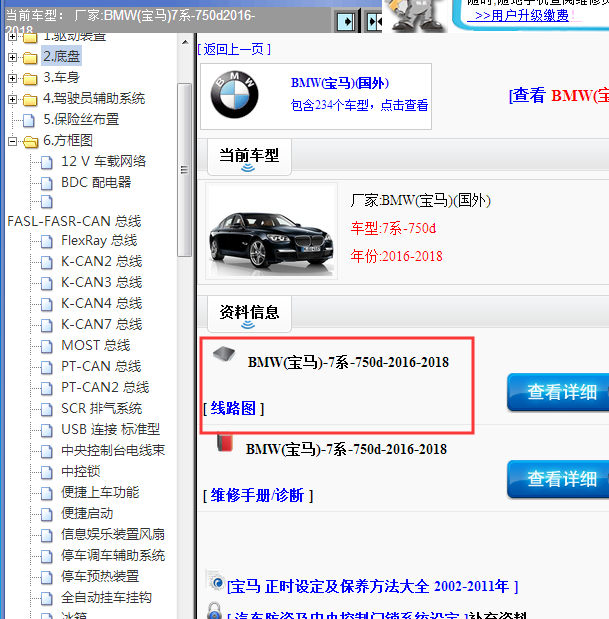Select 便捷启动 in the tree
This screenshot has width=609, height=619.
(87, 513)
